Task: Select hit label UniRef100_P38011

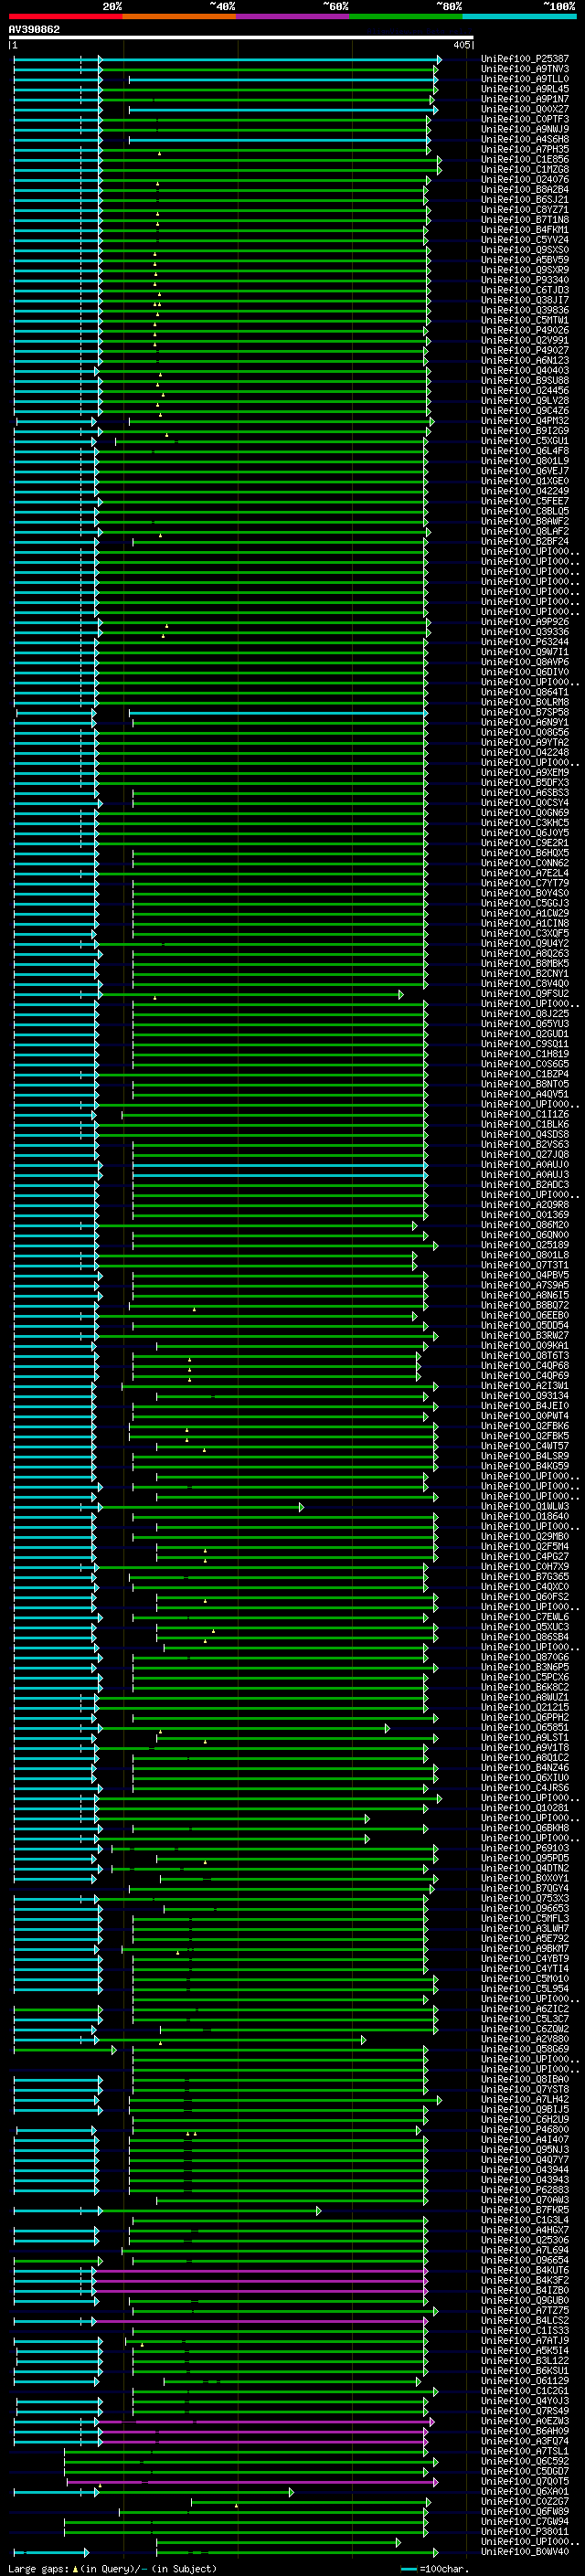Action: pyautogui.click(x=525, y=2531)
